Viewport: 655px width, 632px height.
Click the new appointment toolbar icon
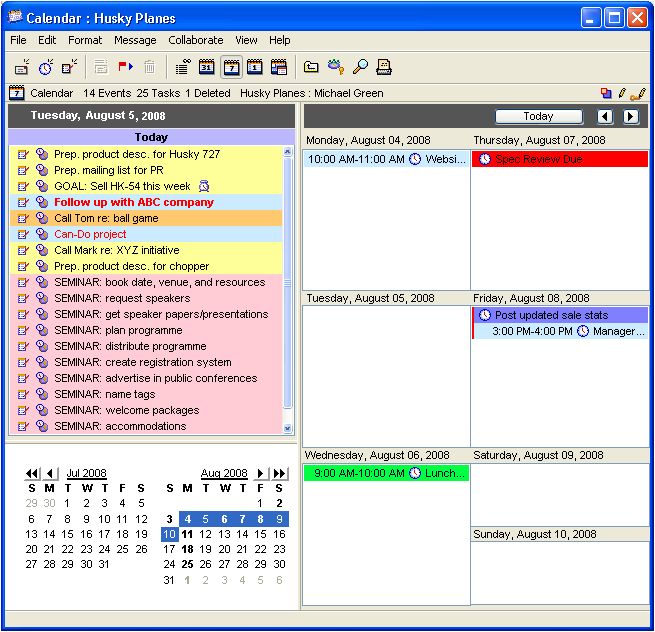pos(22,68)
